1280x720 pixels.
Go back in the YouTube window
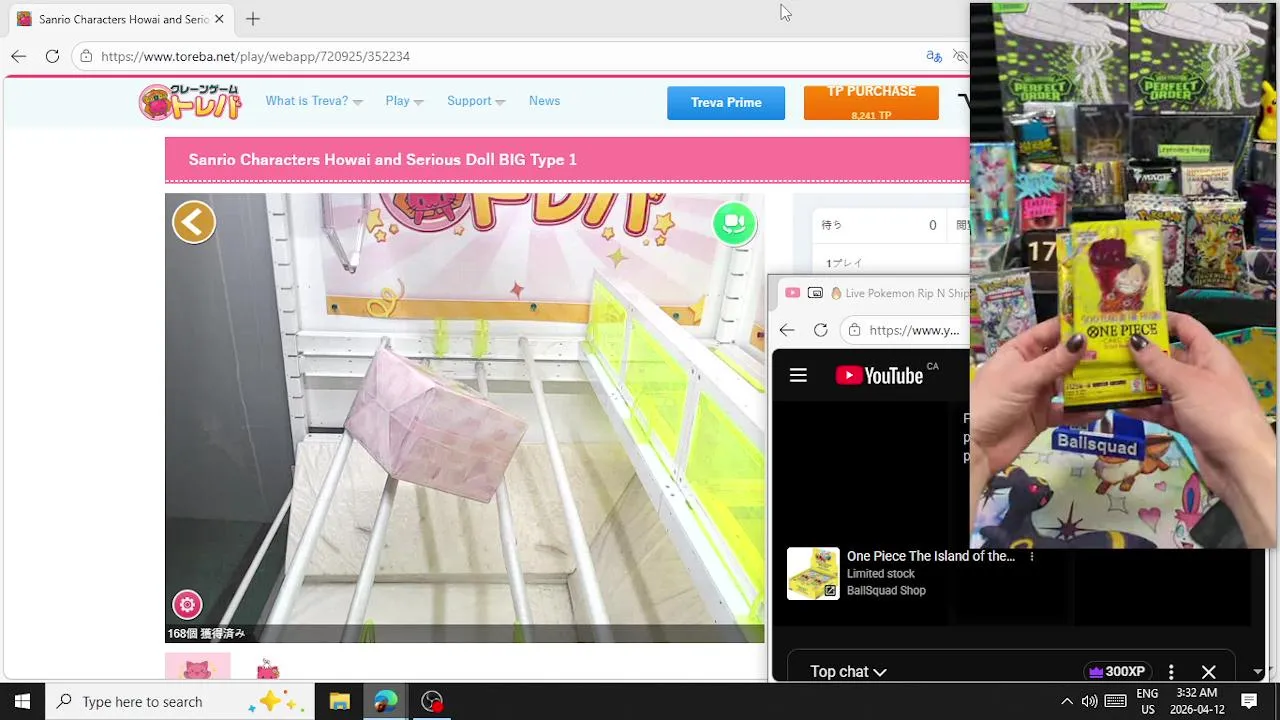(x=787, y=330)
